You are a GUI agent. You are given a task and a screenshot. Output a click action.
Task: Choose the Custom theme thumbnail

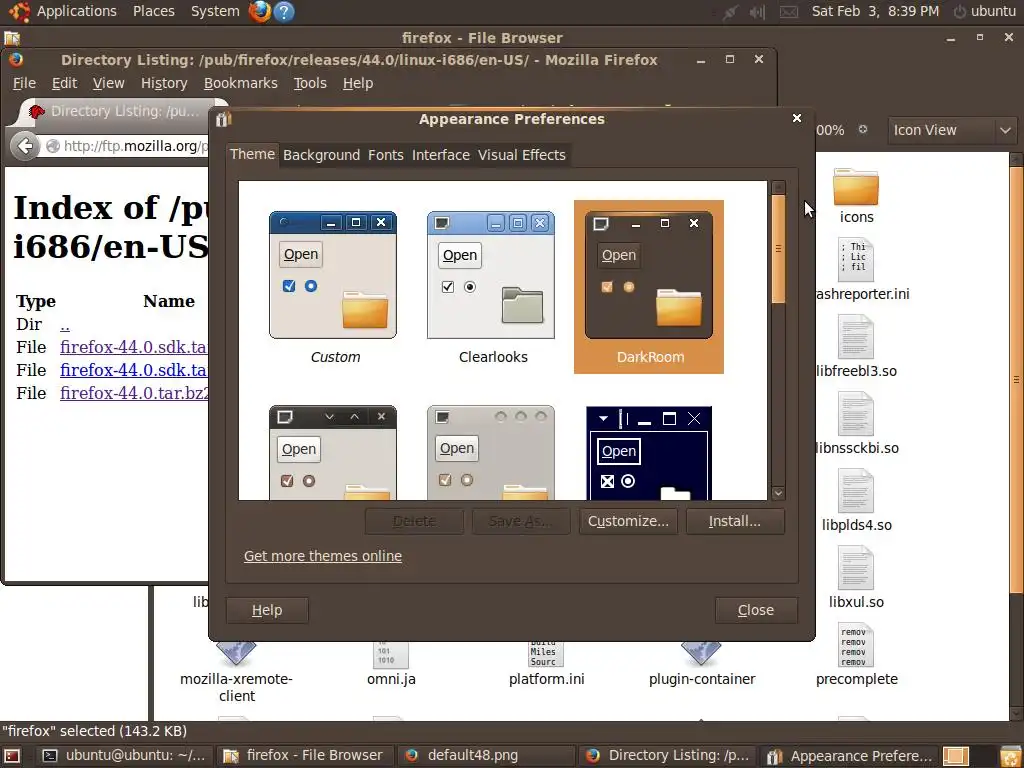(333, 287)
